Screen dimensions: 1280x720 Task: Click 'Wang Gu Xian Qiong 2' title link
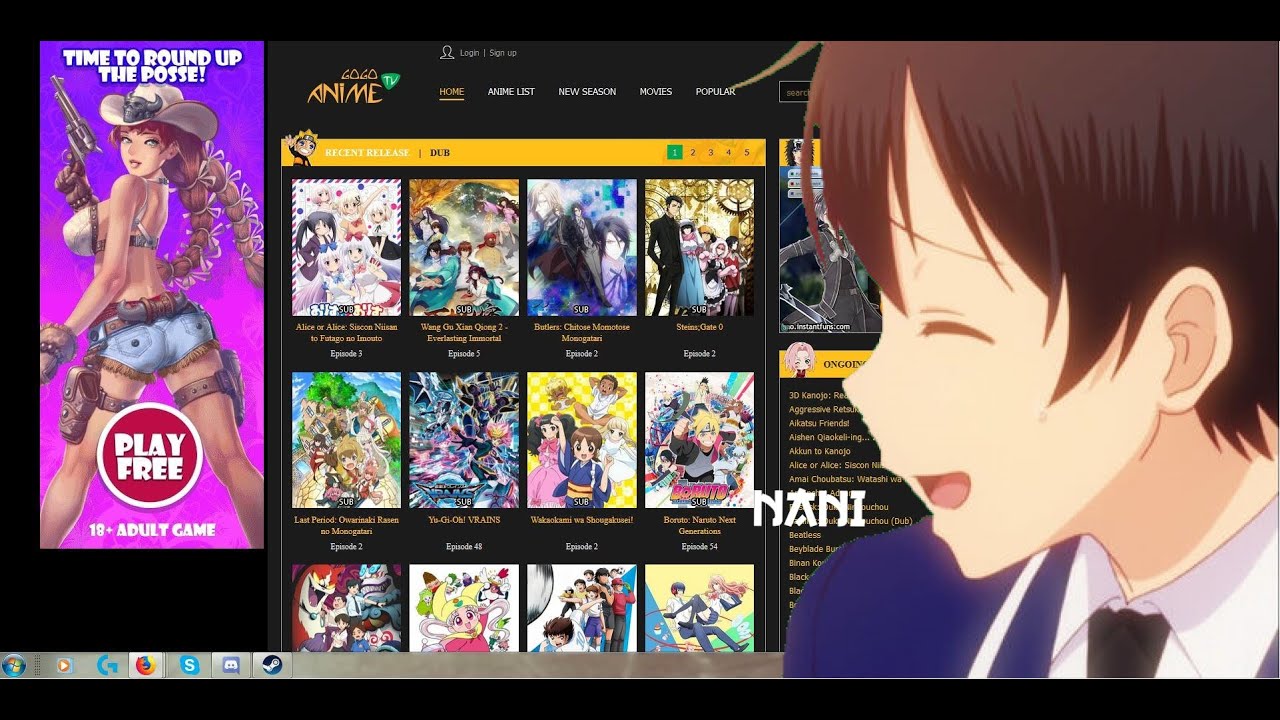(x=464, y=333)
